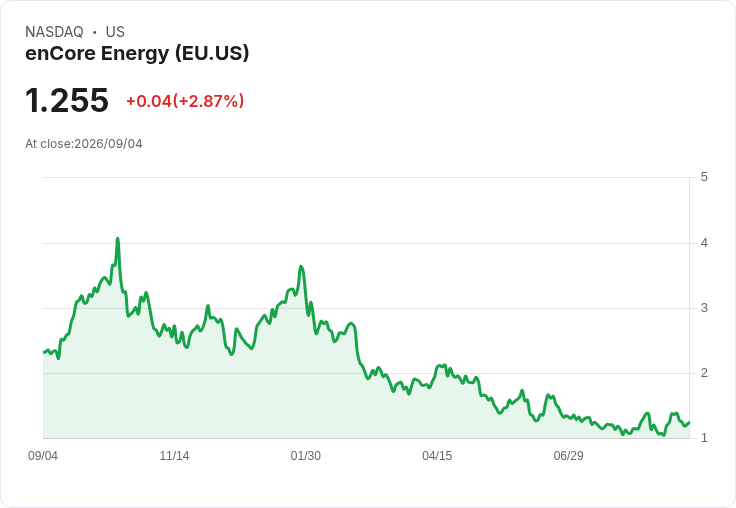Click the 5 value on price axis
This screenshot has width=736, height=508.
(x=704, y=177)
